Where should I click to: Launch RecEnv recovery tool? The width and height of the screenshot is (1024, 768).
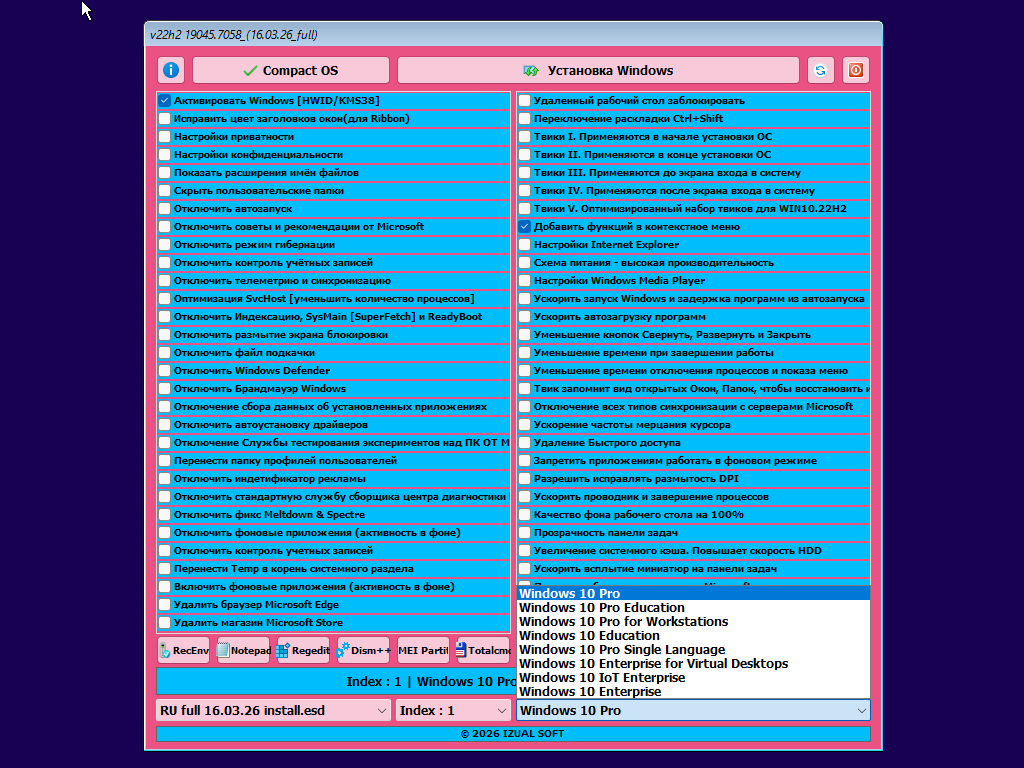[x=184, y=650]
